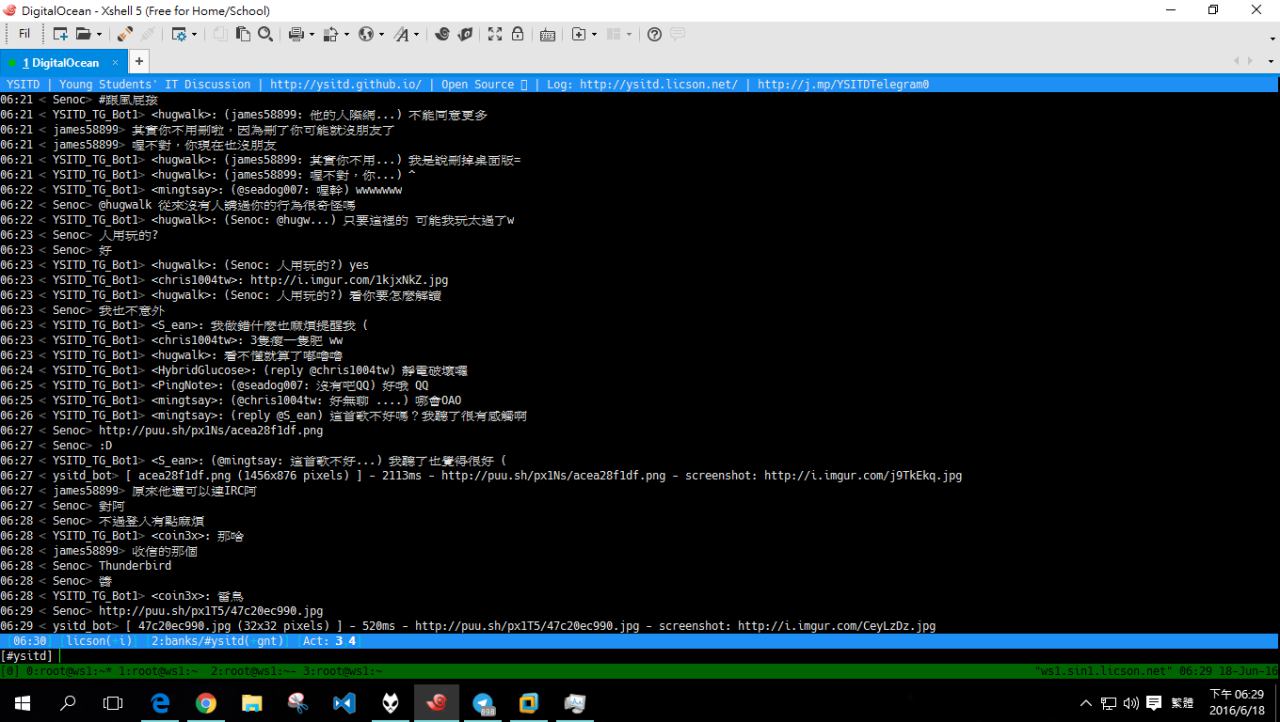This screenshot has width=1280, height=722.
Task: Add a new tab with plus button
Action: [x=139, y=62]
